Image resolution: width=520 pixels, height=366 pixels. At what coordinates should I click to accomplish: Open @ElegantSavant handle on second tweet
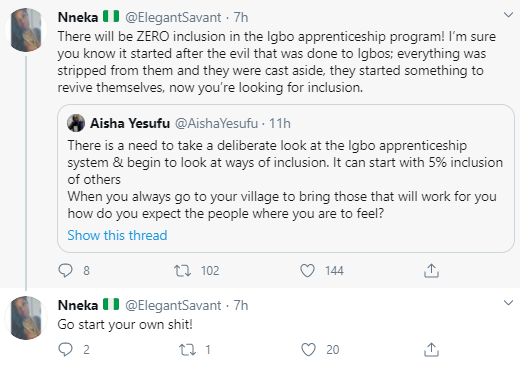(x=173, y=305)
